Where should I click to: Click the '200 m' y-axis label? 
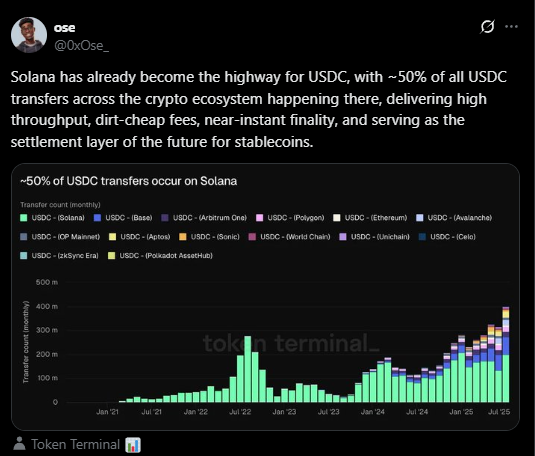[47, 354]
